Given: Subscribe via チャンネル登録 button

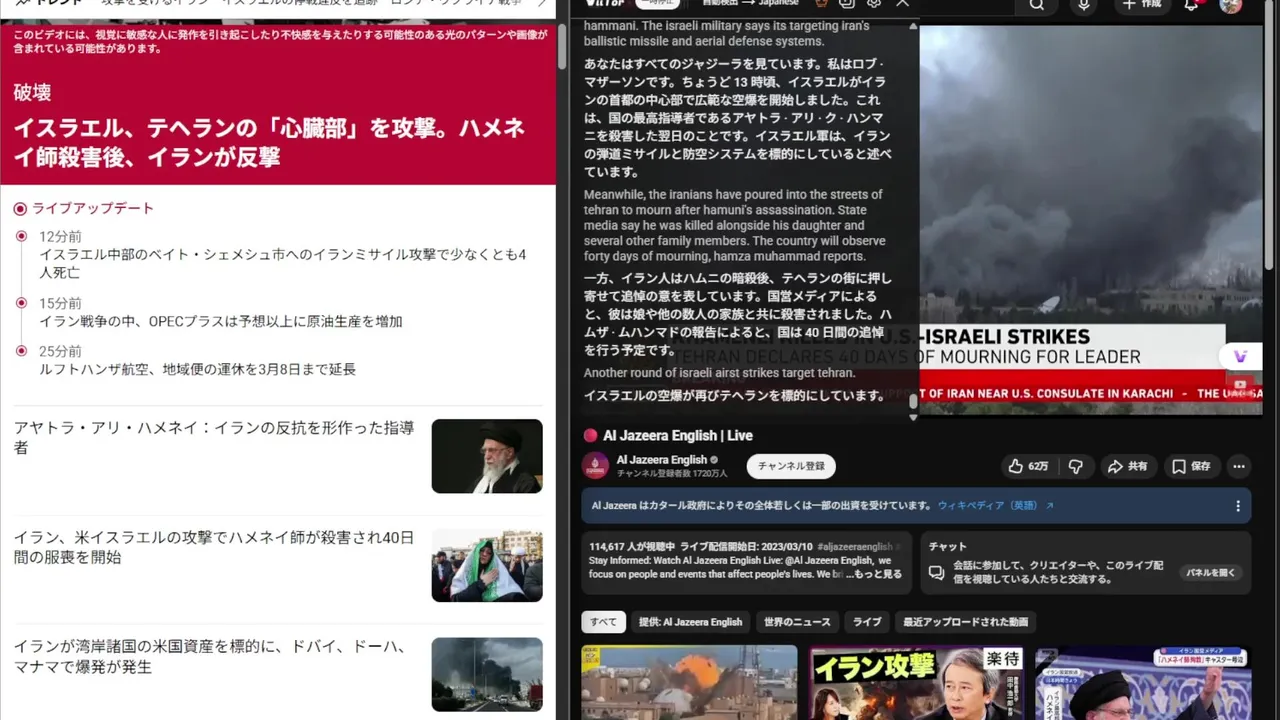Looking at the screenshot, I should coord(791,466).
